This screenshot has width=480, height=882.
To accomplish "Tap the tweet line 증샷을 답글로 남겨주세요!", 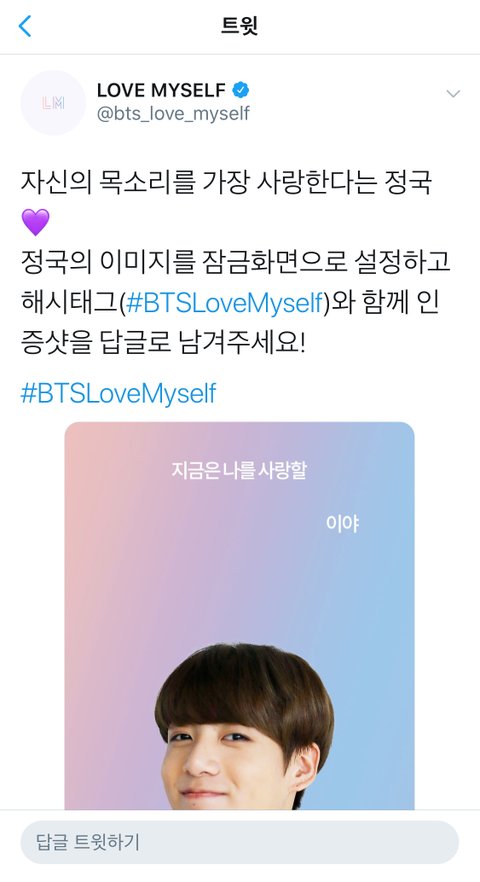I will [163, 343].
